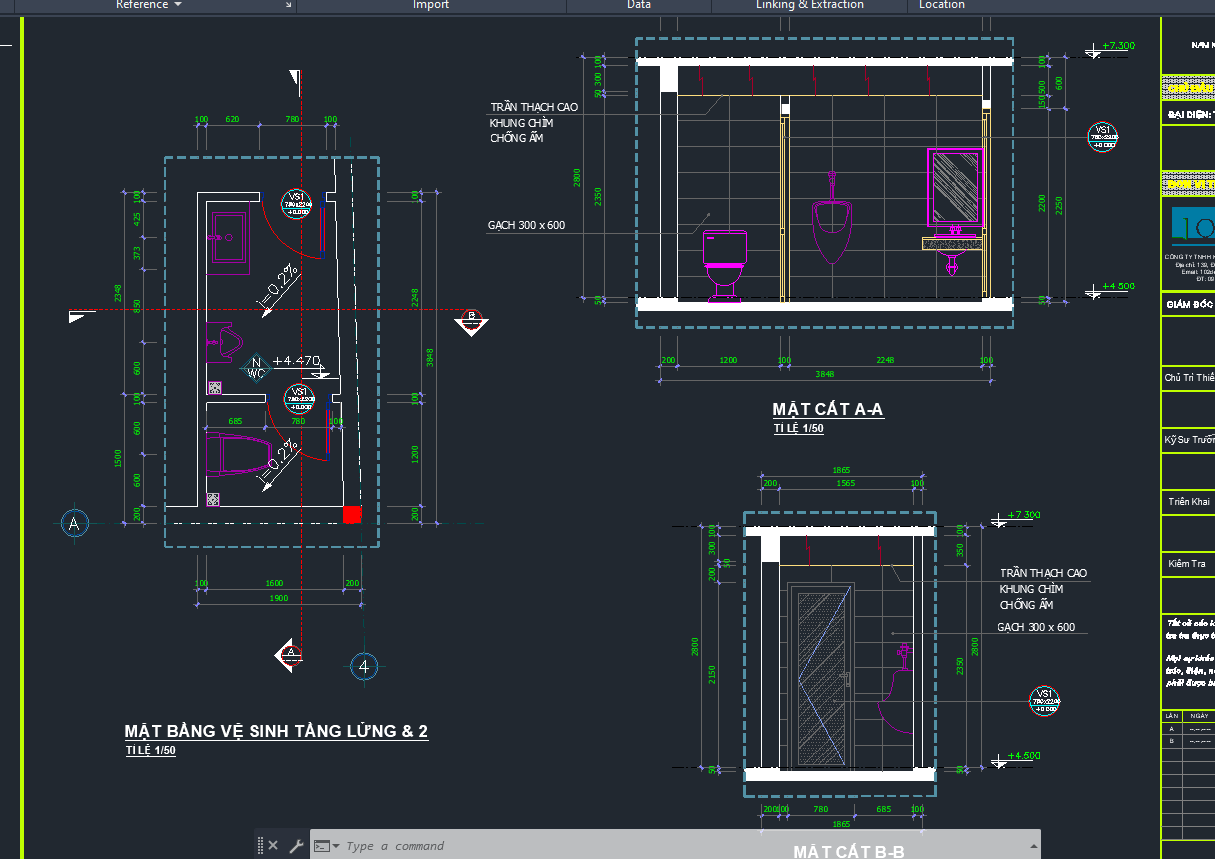Screen dimensions: 1215x859
Task: Select the '+4.470' level text in plan
Action: [x=296, y=360]
